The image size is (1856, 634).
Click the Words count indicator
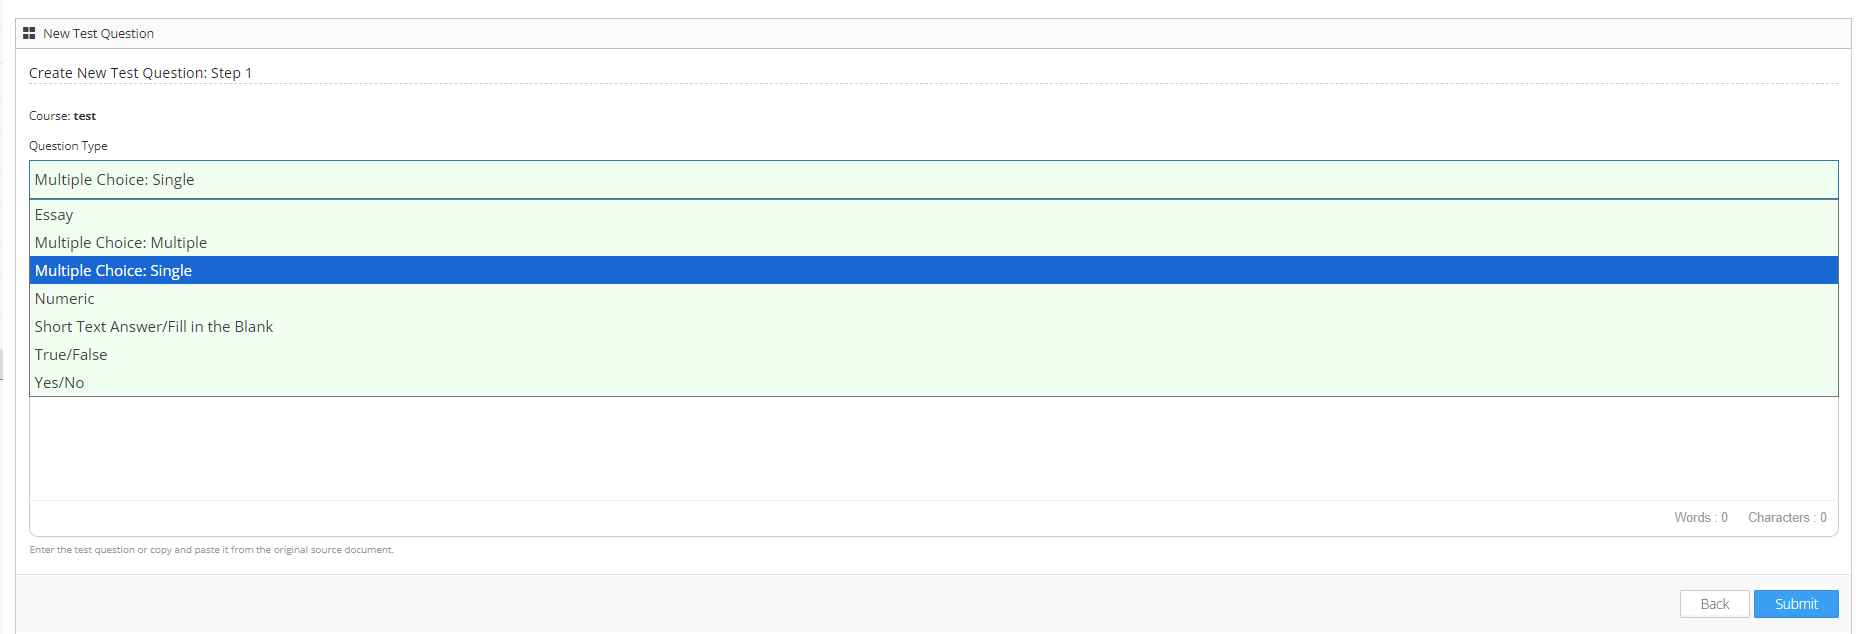pyautogui.click(x=1700, y=518)
